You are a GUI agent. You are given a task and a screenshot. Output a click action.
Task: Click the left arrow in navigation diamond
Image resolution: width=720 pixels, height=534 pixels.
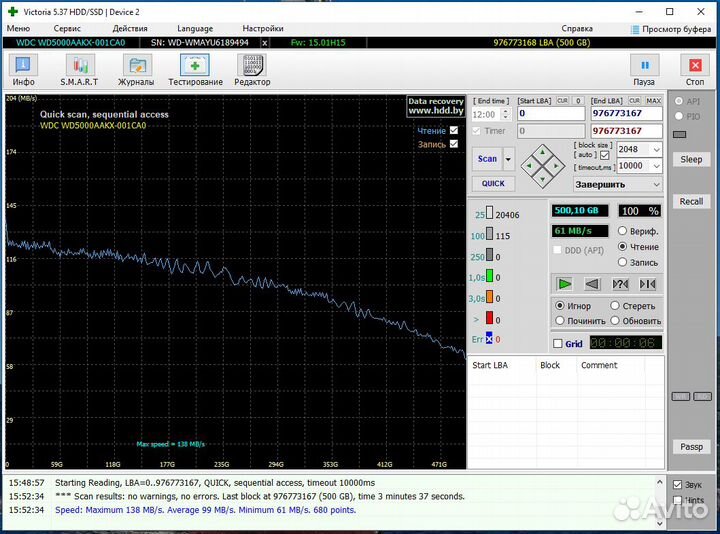click(529, 166)
